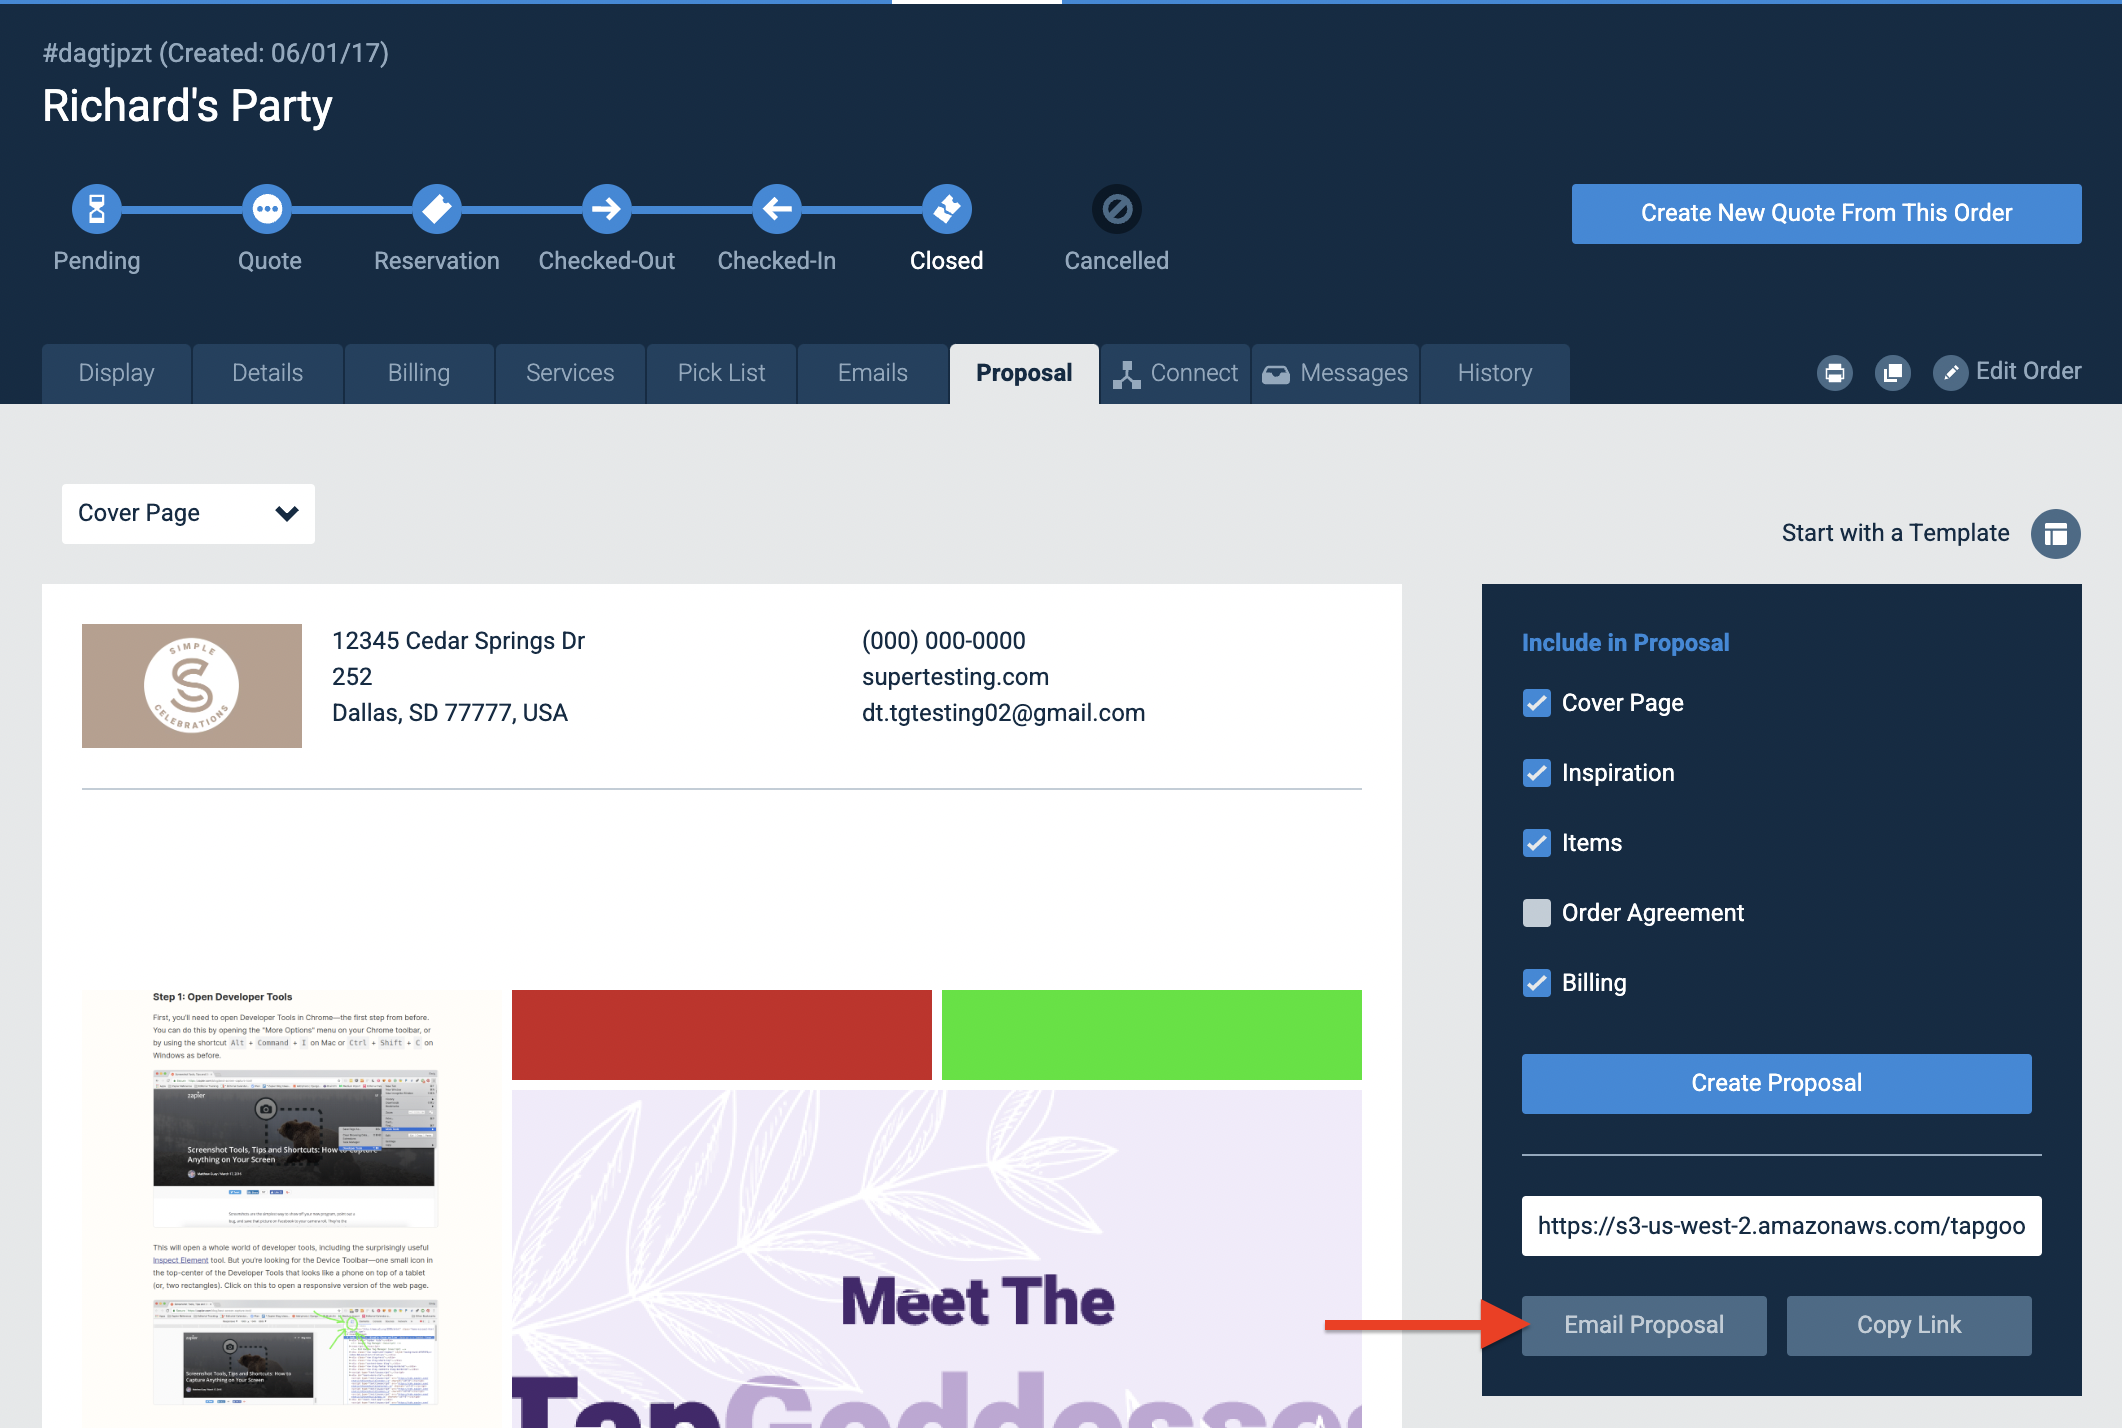Click the Dallas, SD 77777, USA line
This screenshot has height=1428, width=2122.
pos(450,713)
